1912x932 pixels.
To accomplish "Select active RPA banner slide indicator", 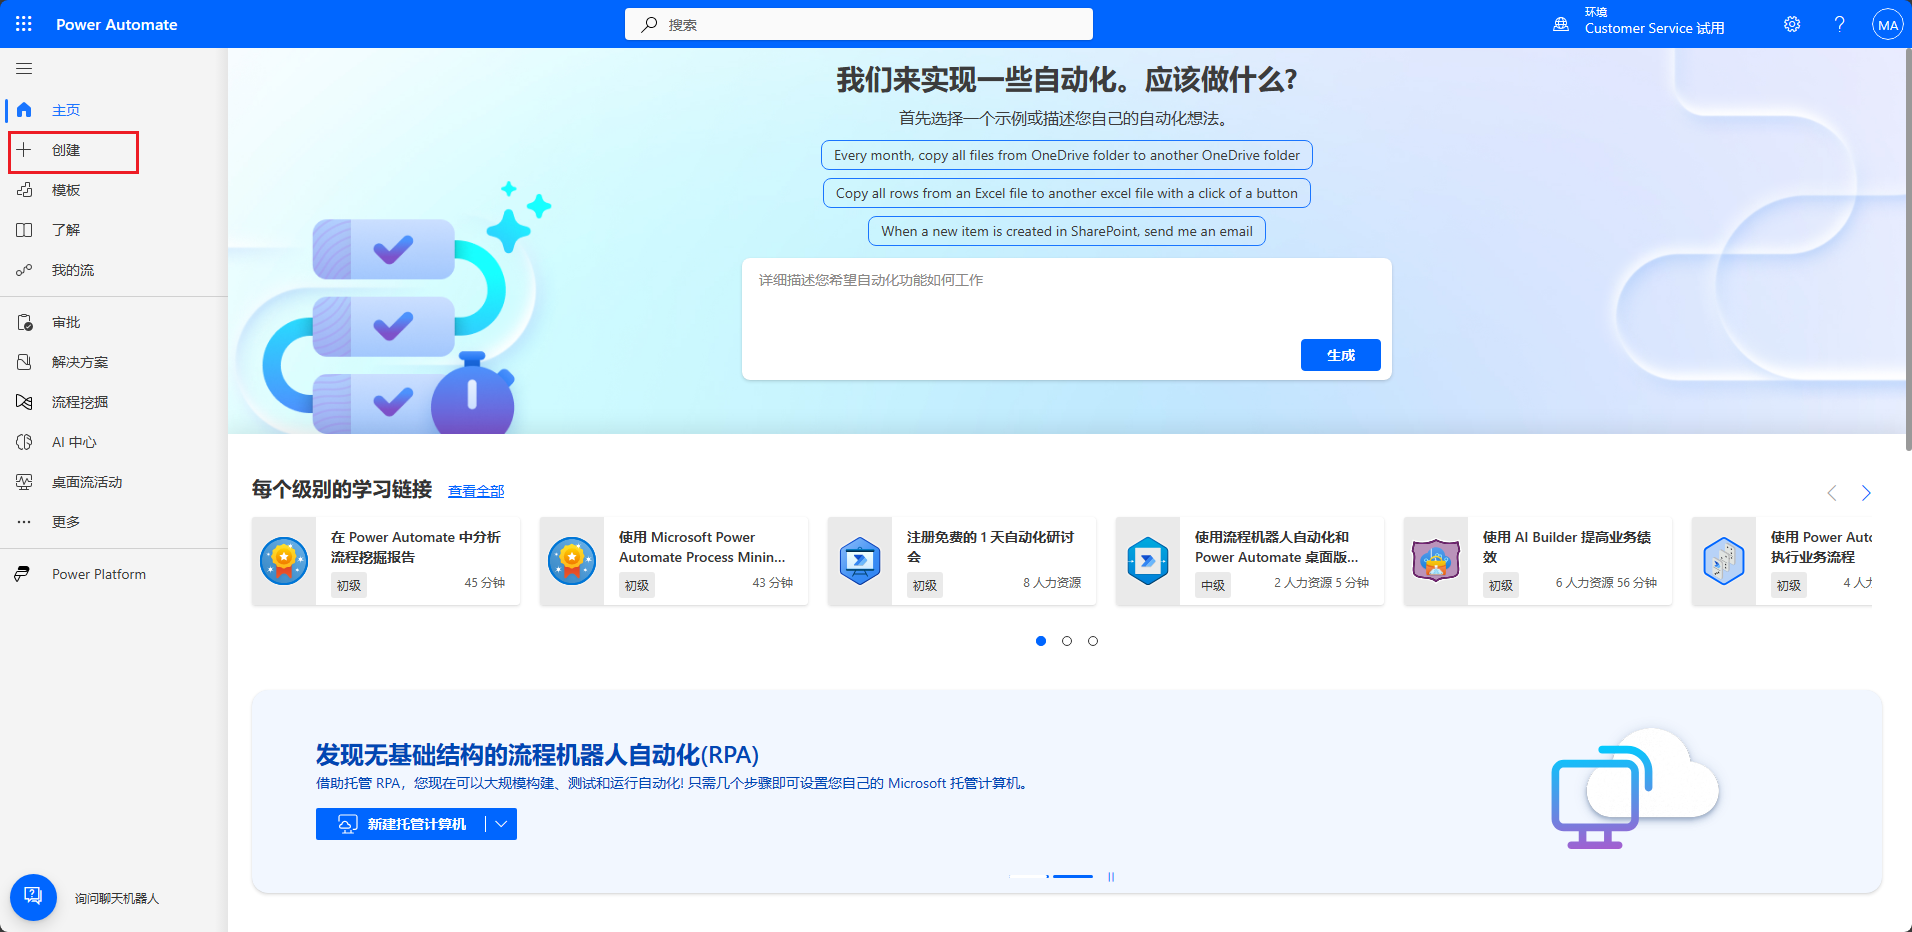I will click(x=1073, y=876).
